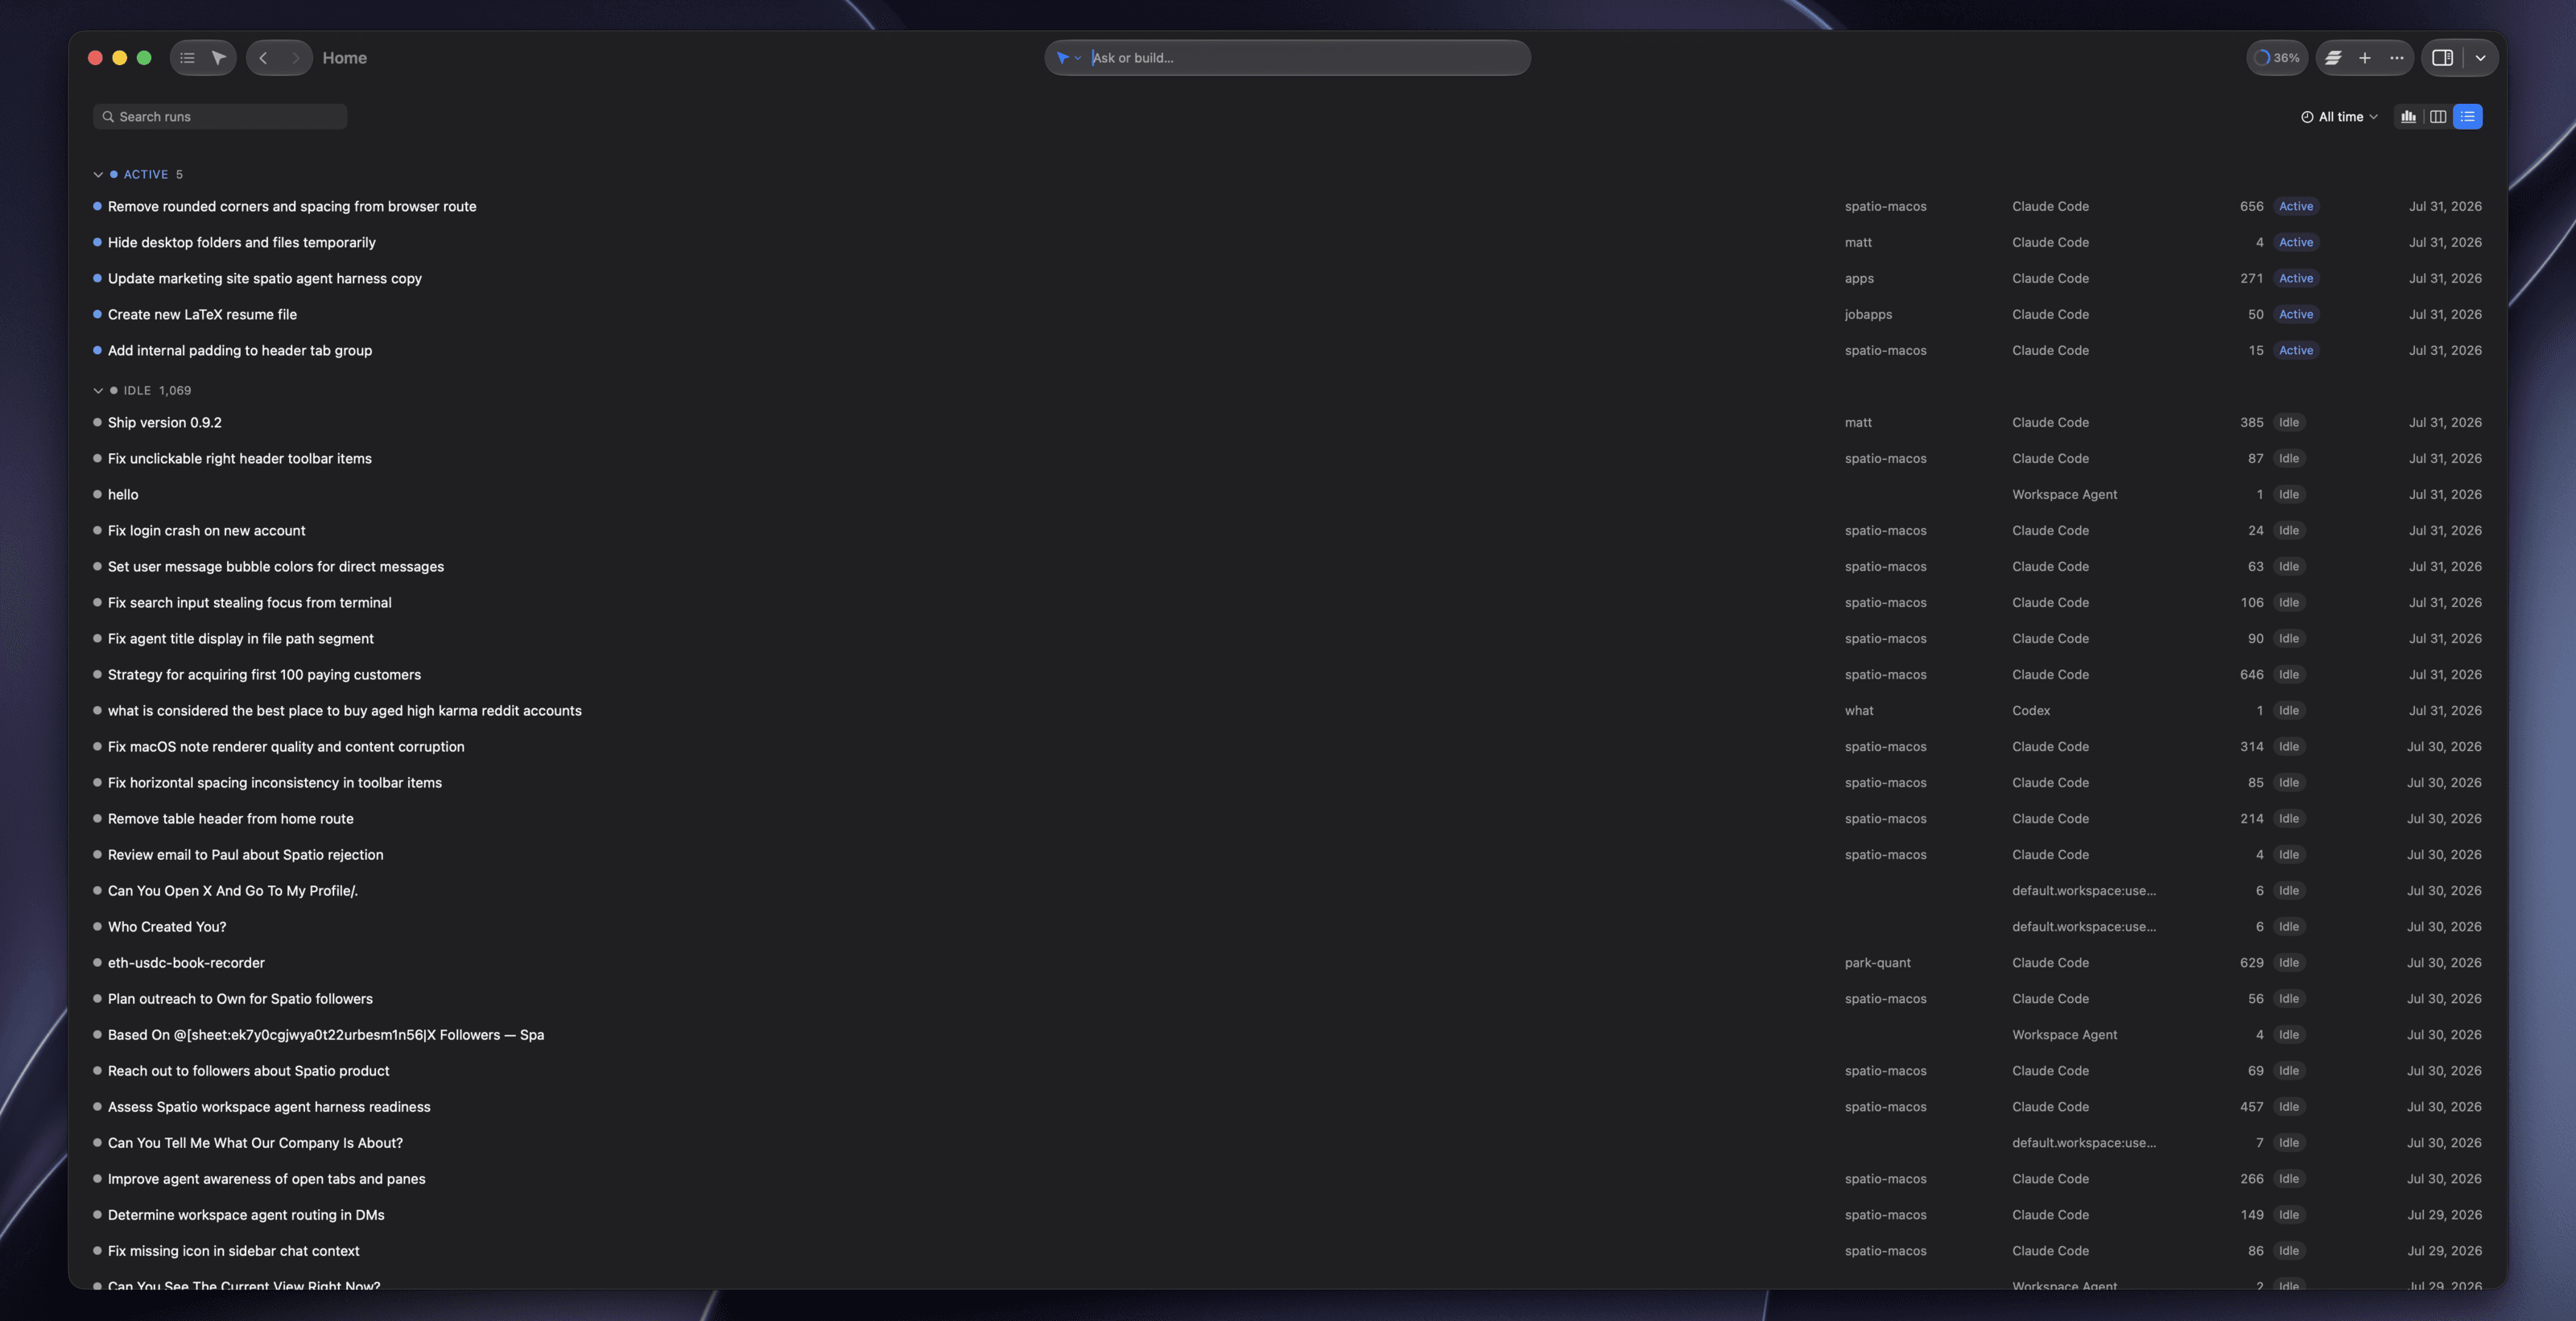This screenshot has height=1321, width=2576.
Task: Click 'apps' project label in Update marketing row
Action: point(1859,278)
